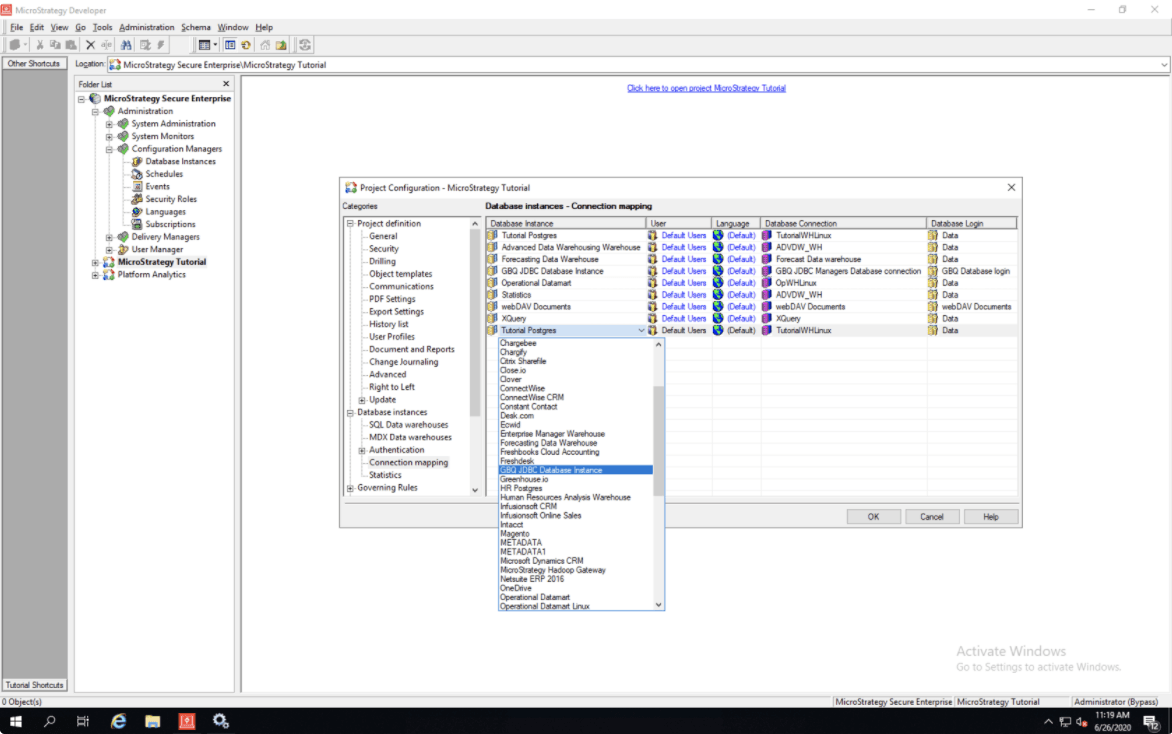This screenshot has width=1172, height=734.
Task: Select Database Instances icon in folder tree
Action: click(137, 162)
